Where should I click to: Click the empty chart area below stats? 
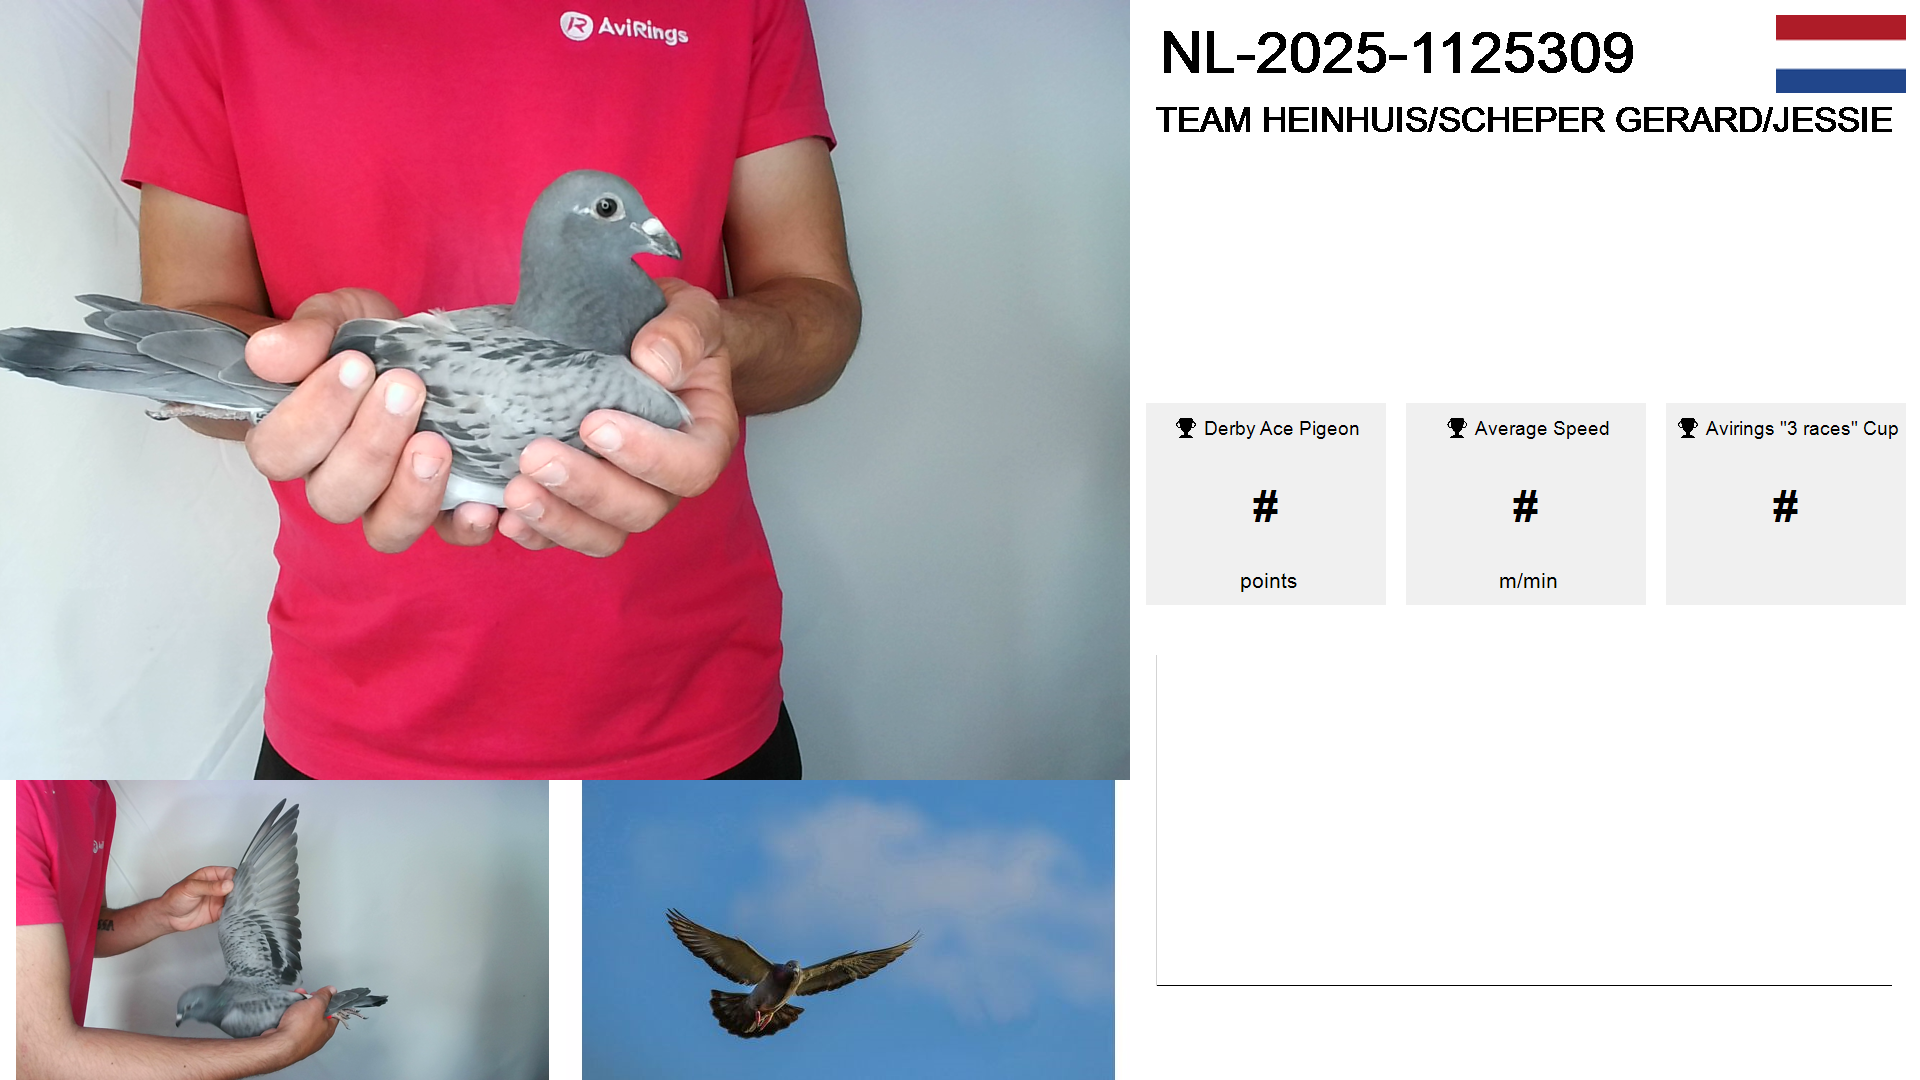(x=1524, y=820)
